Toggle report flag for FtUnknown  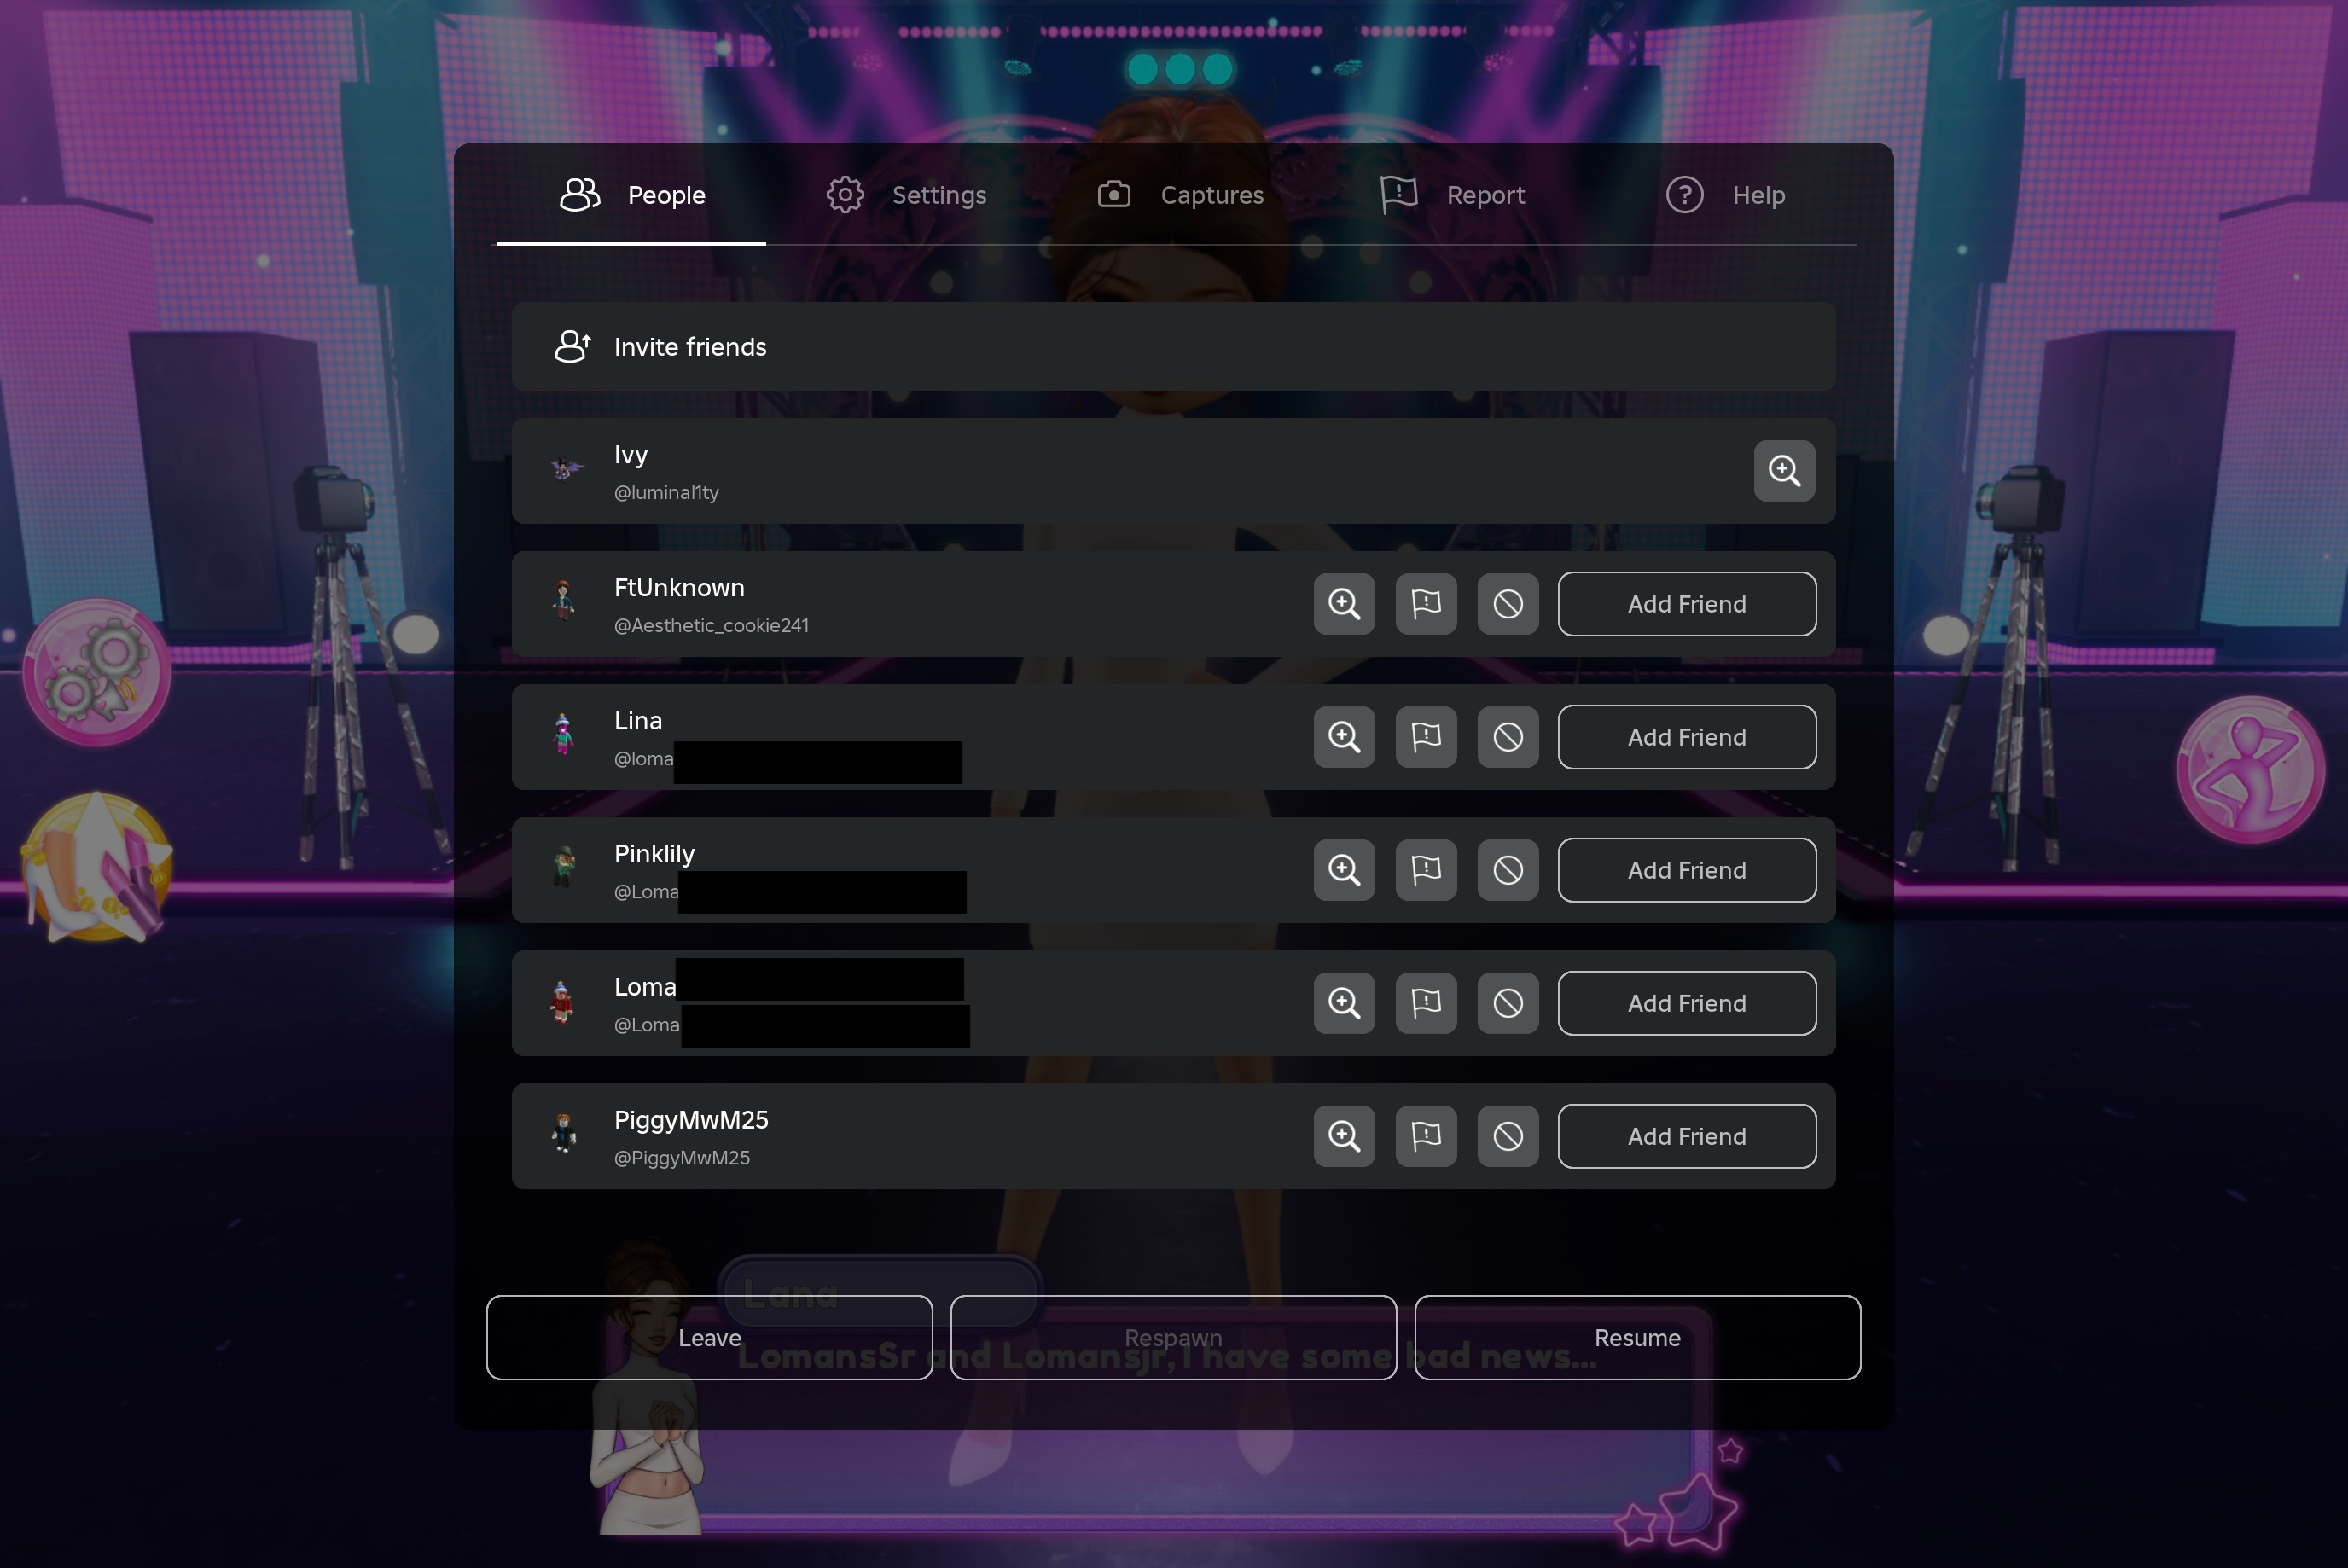pos(1424,602)
